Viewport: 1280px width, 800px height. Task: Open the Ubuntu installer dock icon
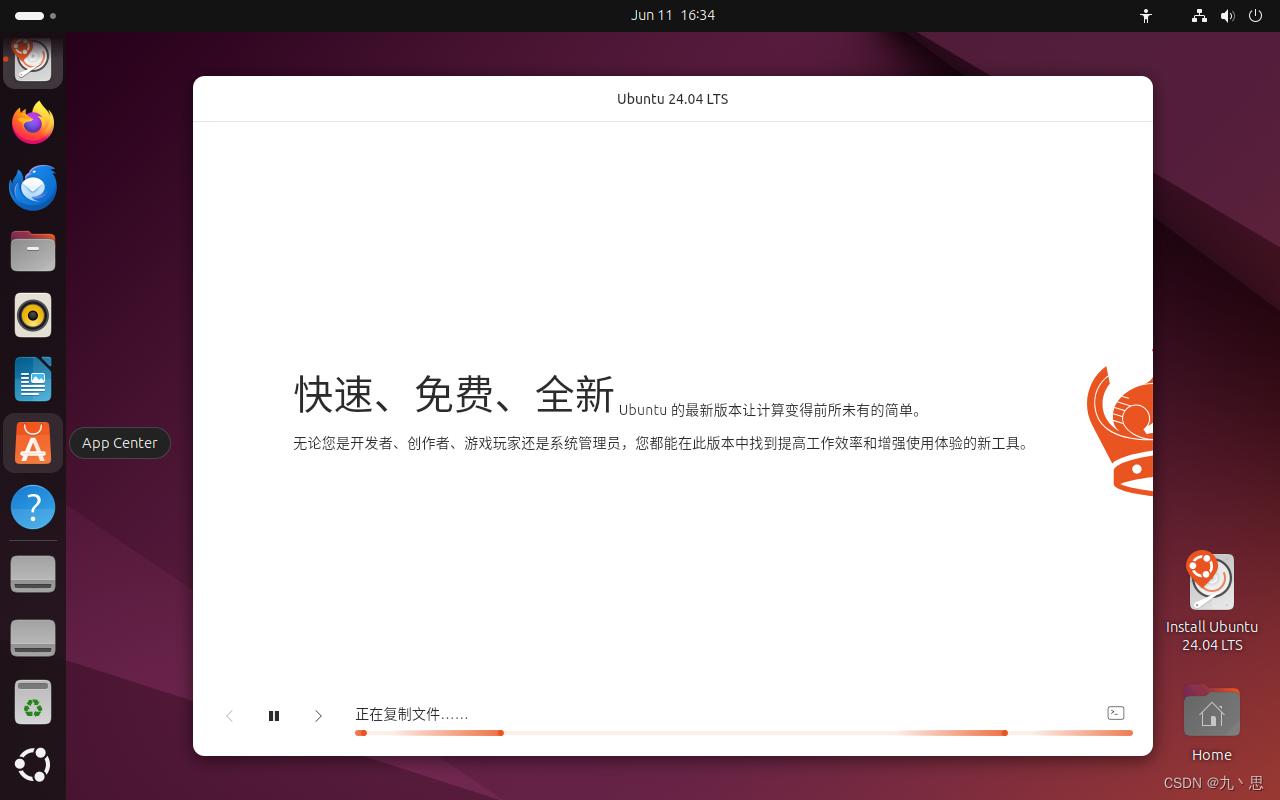(x=33, y=60)
